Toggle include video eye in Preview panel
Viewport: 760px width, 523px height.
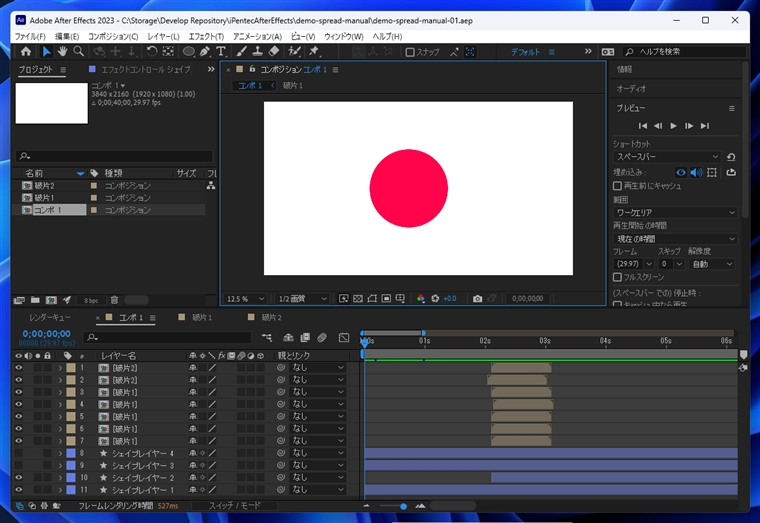681,172
